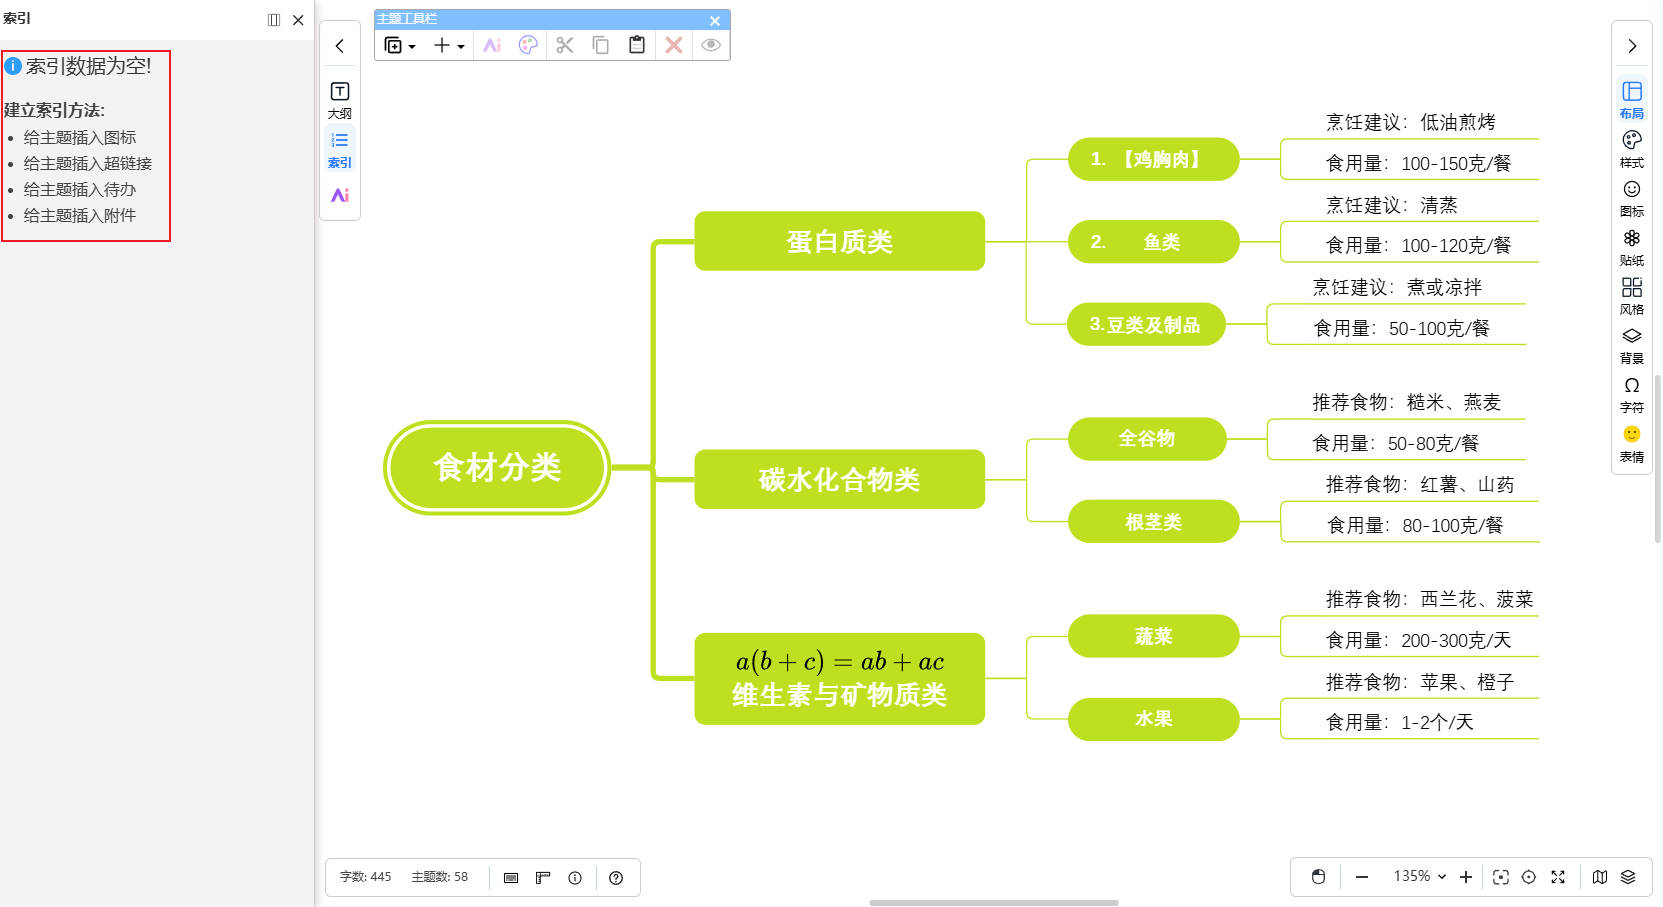Toggle the eye visibility icon in the topic toolbar
Viewport: 1663px width, 907px height.
click(x=711, y=45)
